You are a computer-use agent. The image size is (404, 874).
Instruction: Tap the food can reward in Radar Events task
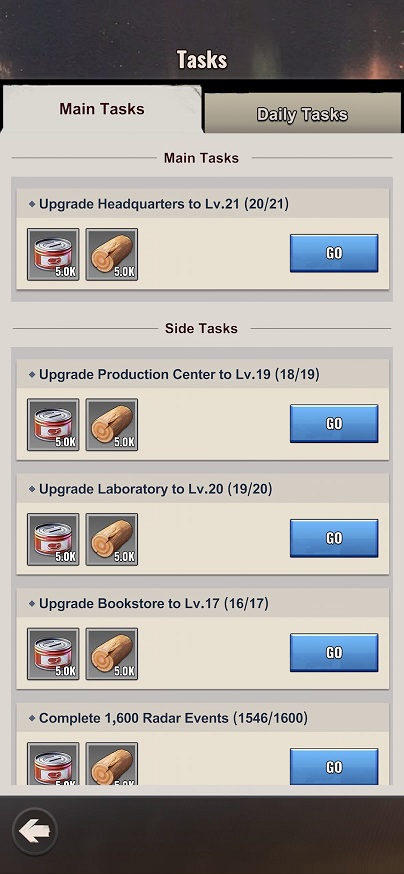(x=53, y=764)
